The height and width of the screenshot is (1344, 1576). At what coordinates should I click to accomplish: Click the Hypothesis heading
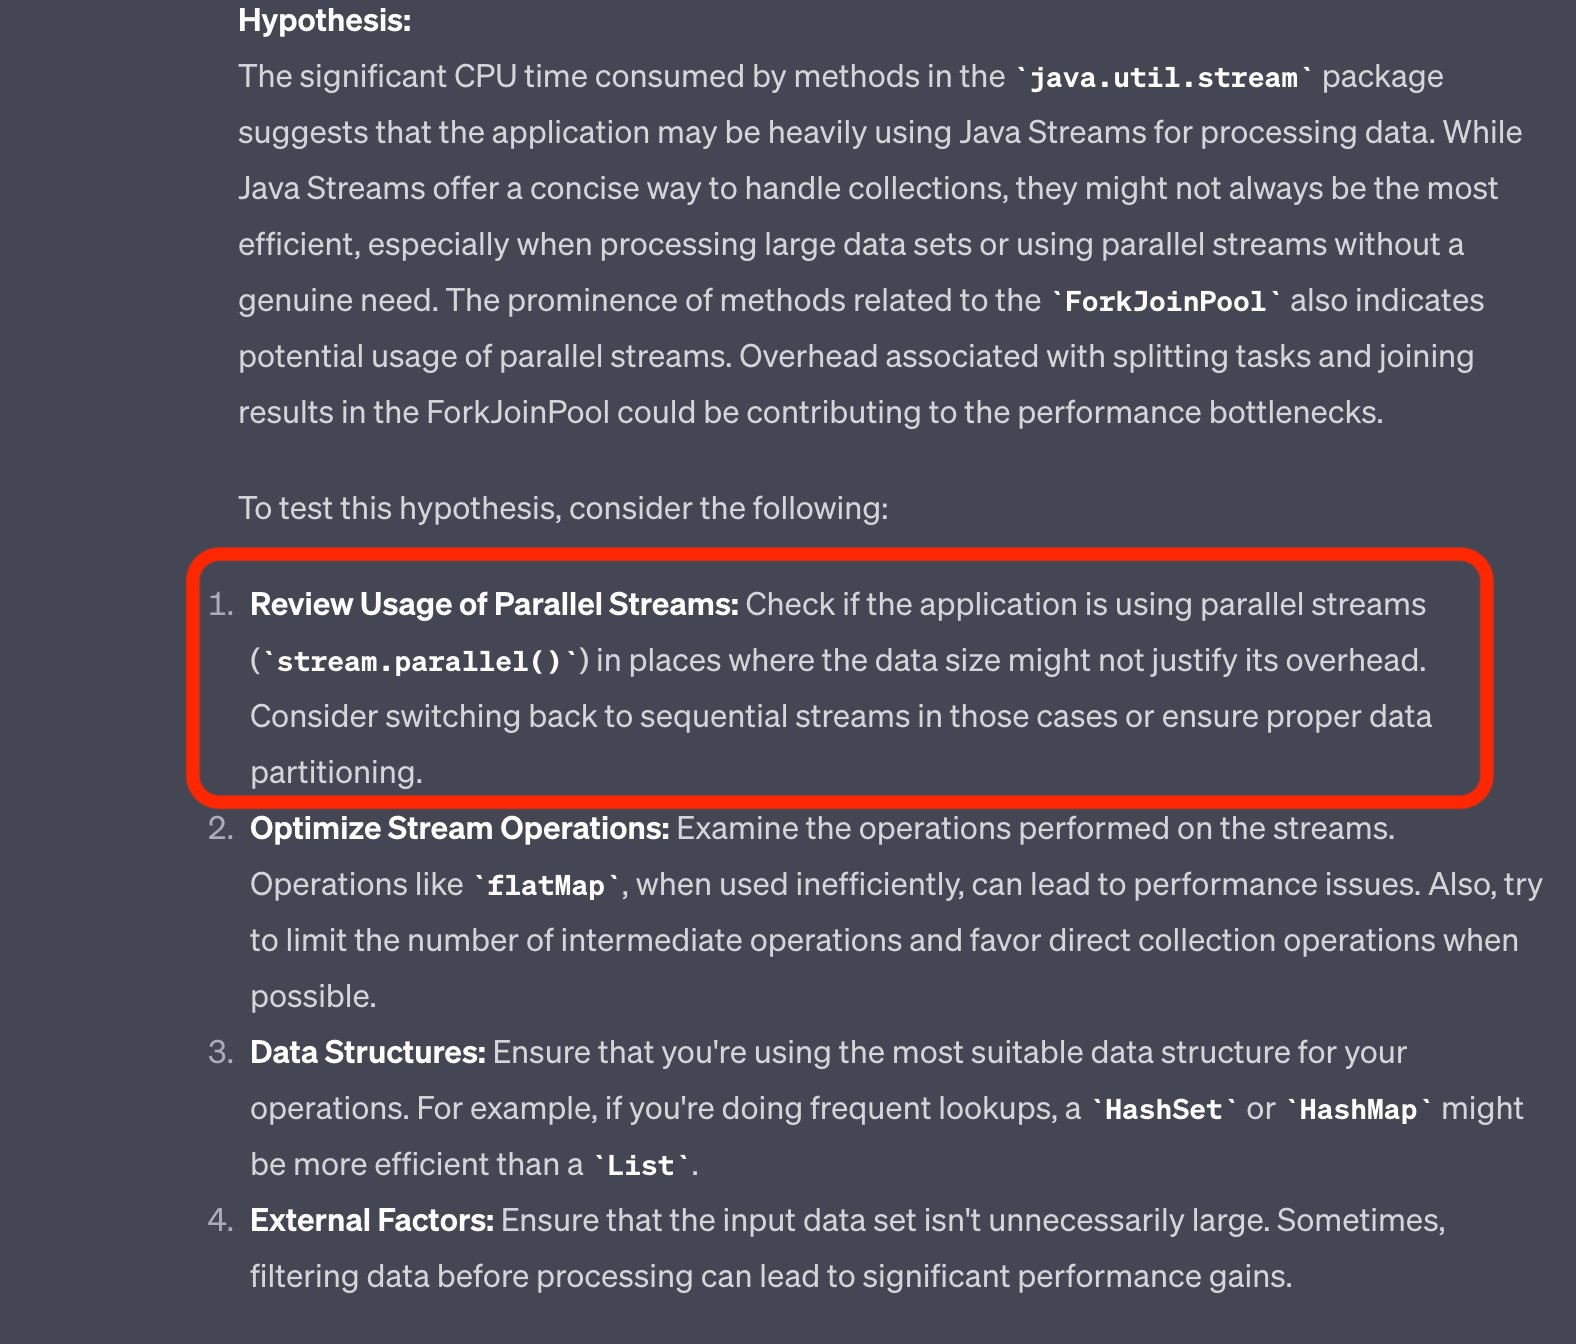click(324, 21)
